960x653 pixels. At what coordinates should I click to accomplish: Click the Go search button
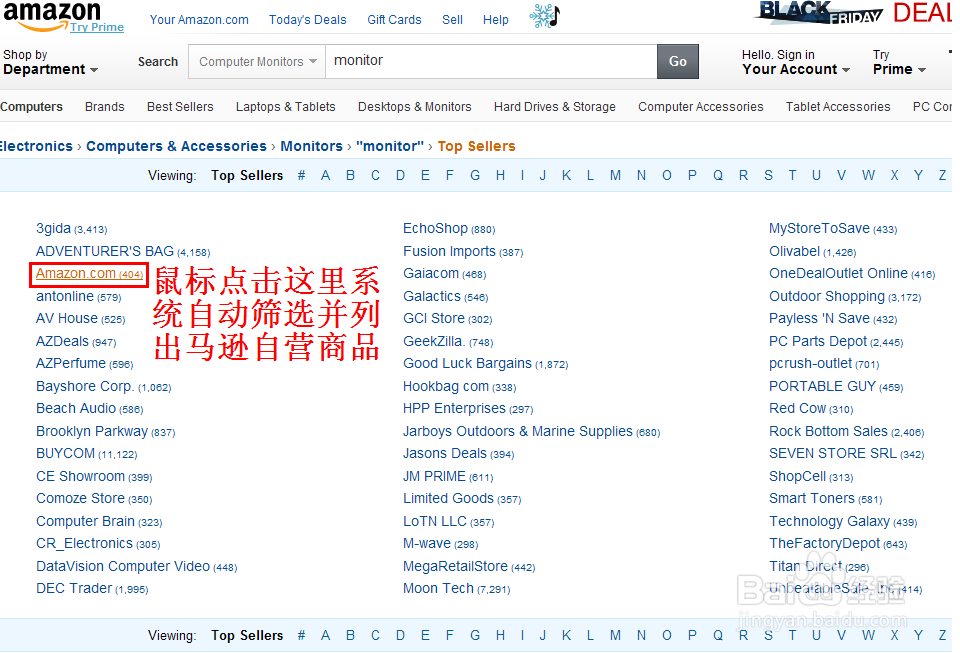click(677, 61)
